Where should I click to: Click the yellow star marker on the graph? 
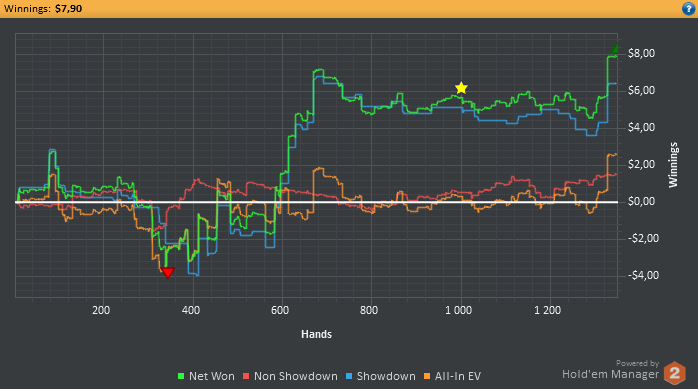point(461,88)
